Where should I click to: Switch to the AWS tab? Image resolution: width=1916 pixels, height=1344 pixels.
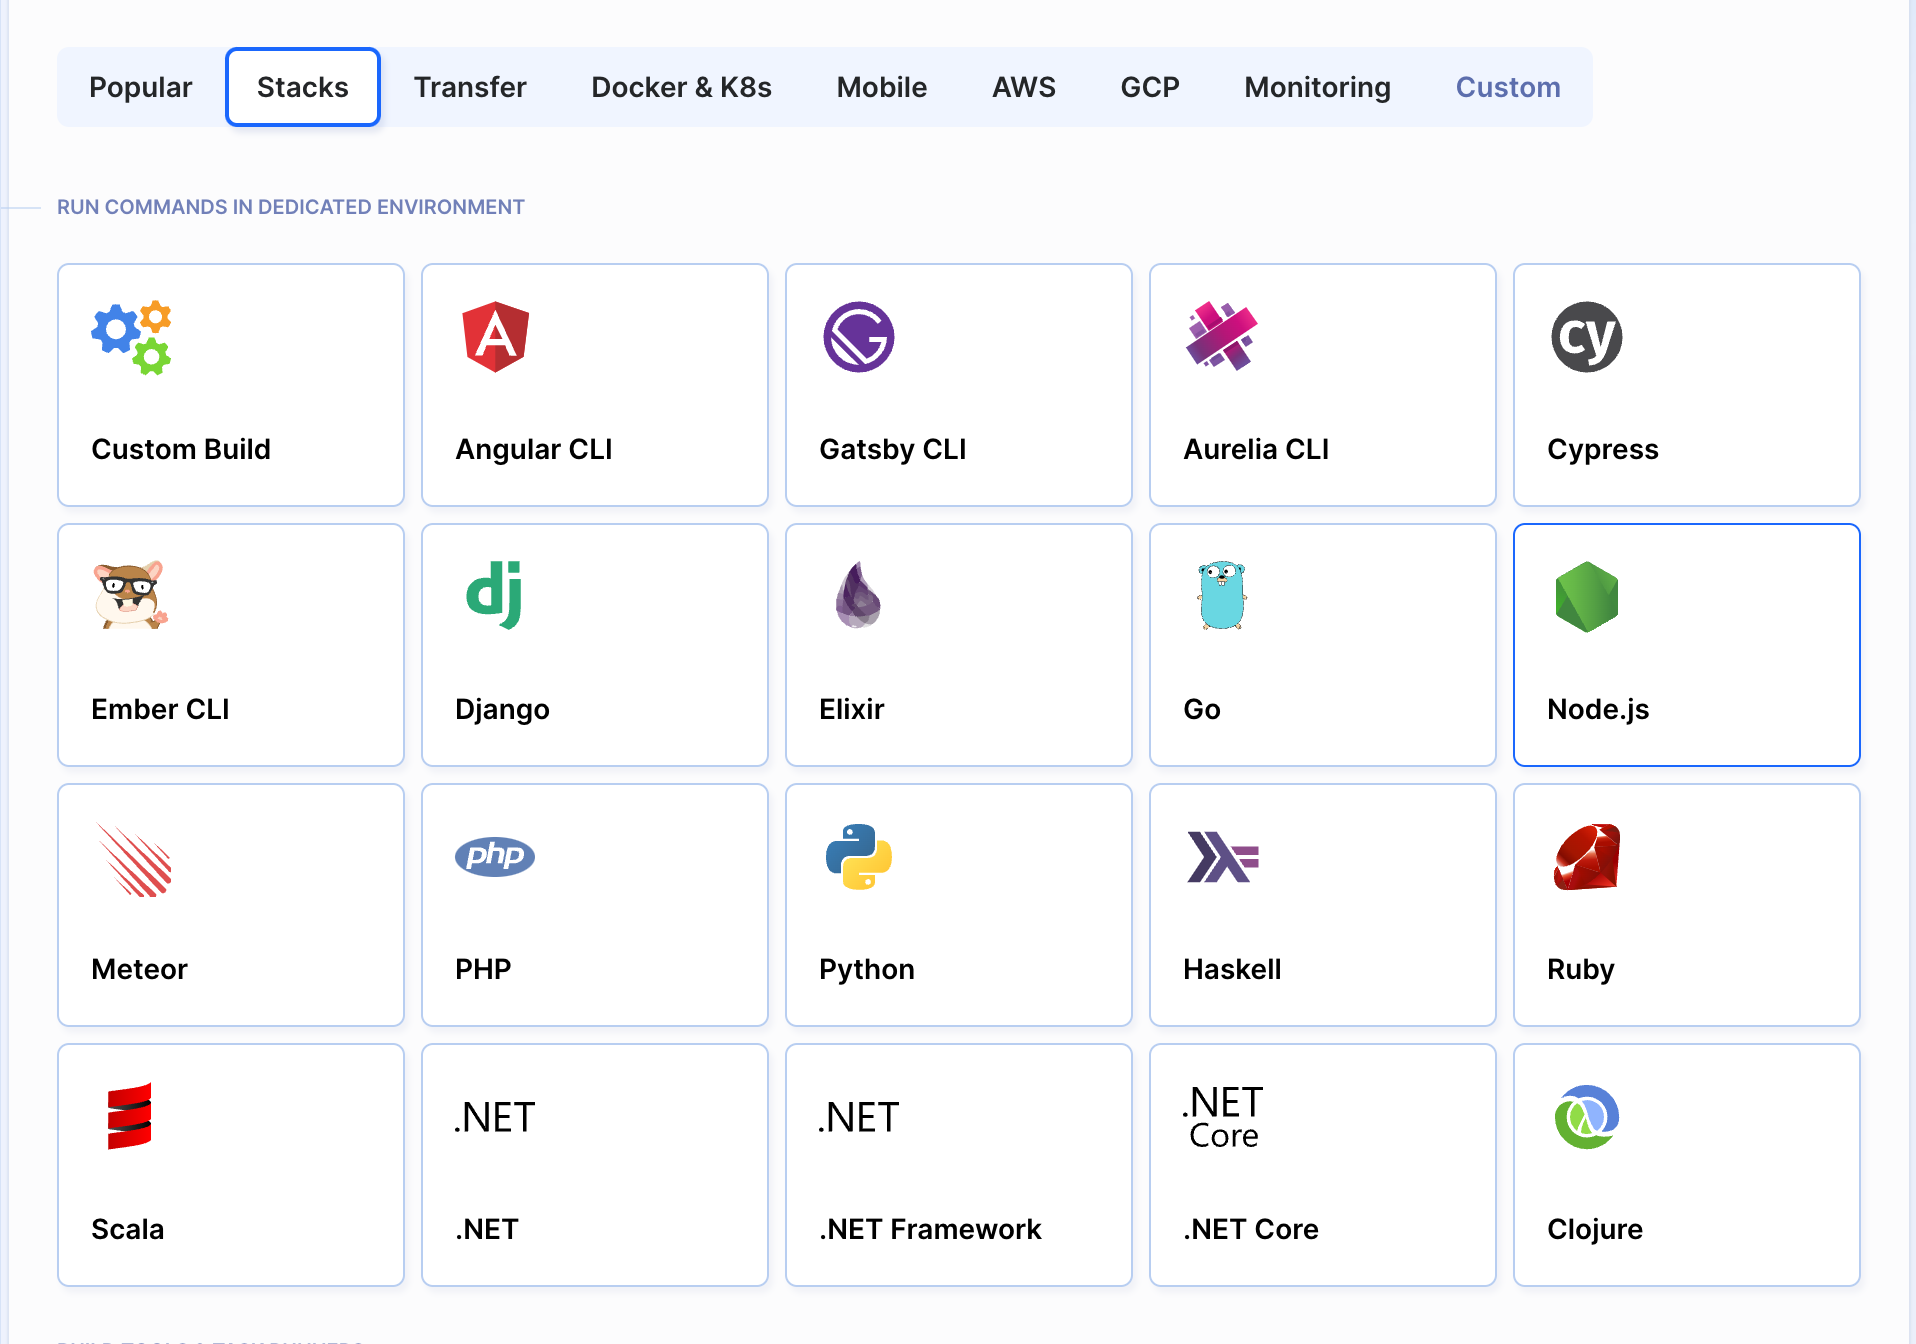[x=1024, y=87]
